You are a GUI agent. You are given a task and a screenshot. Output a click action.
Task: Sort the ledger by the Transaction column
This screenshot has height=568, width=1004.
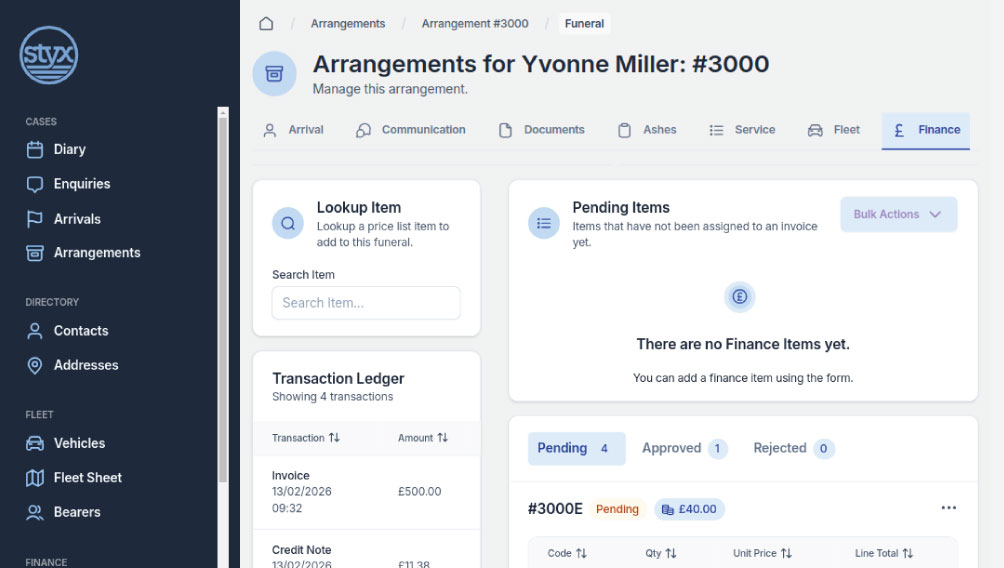point(306,438)
